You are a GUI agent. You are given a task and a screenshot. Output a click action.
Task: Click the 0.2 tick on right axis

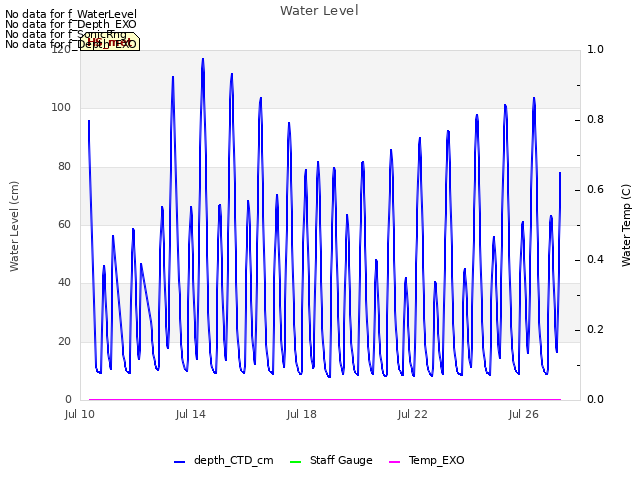pyautogui.click(x=595, y=329)
